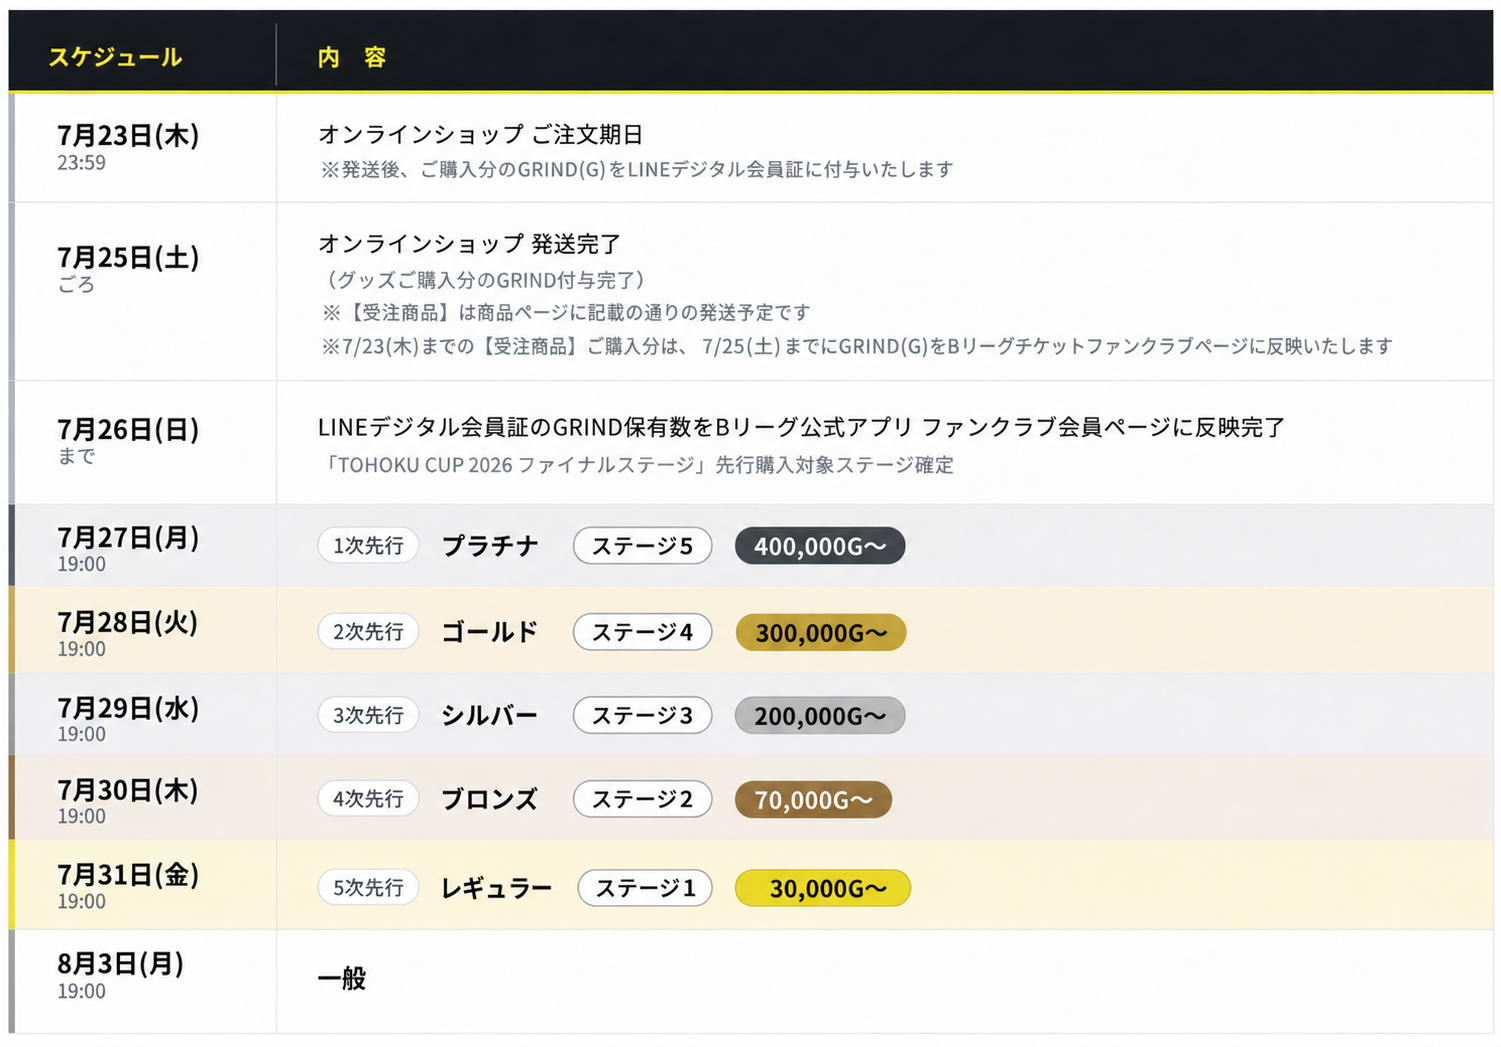Click the 一般 sale row text
The image size is (1501, 1047).
coord(342,978)
